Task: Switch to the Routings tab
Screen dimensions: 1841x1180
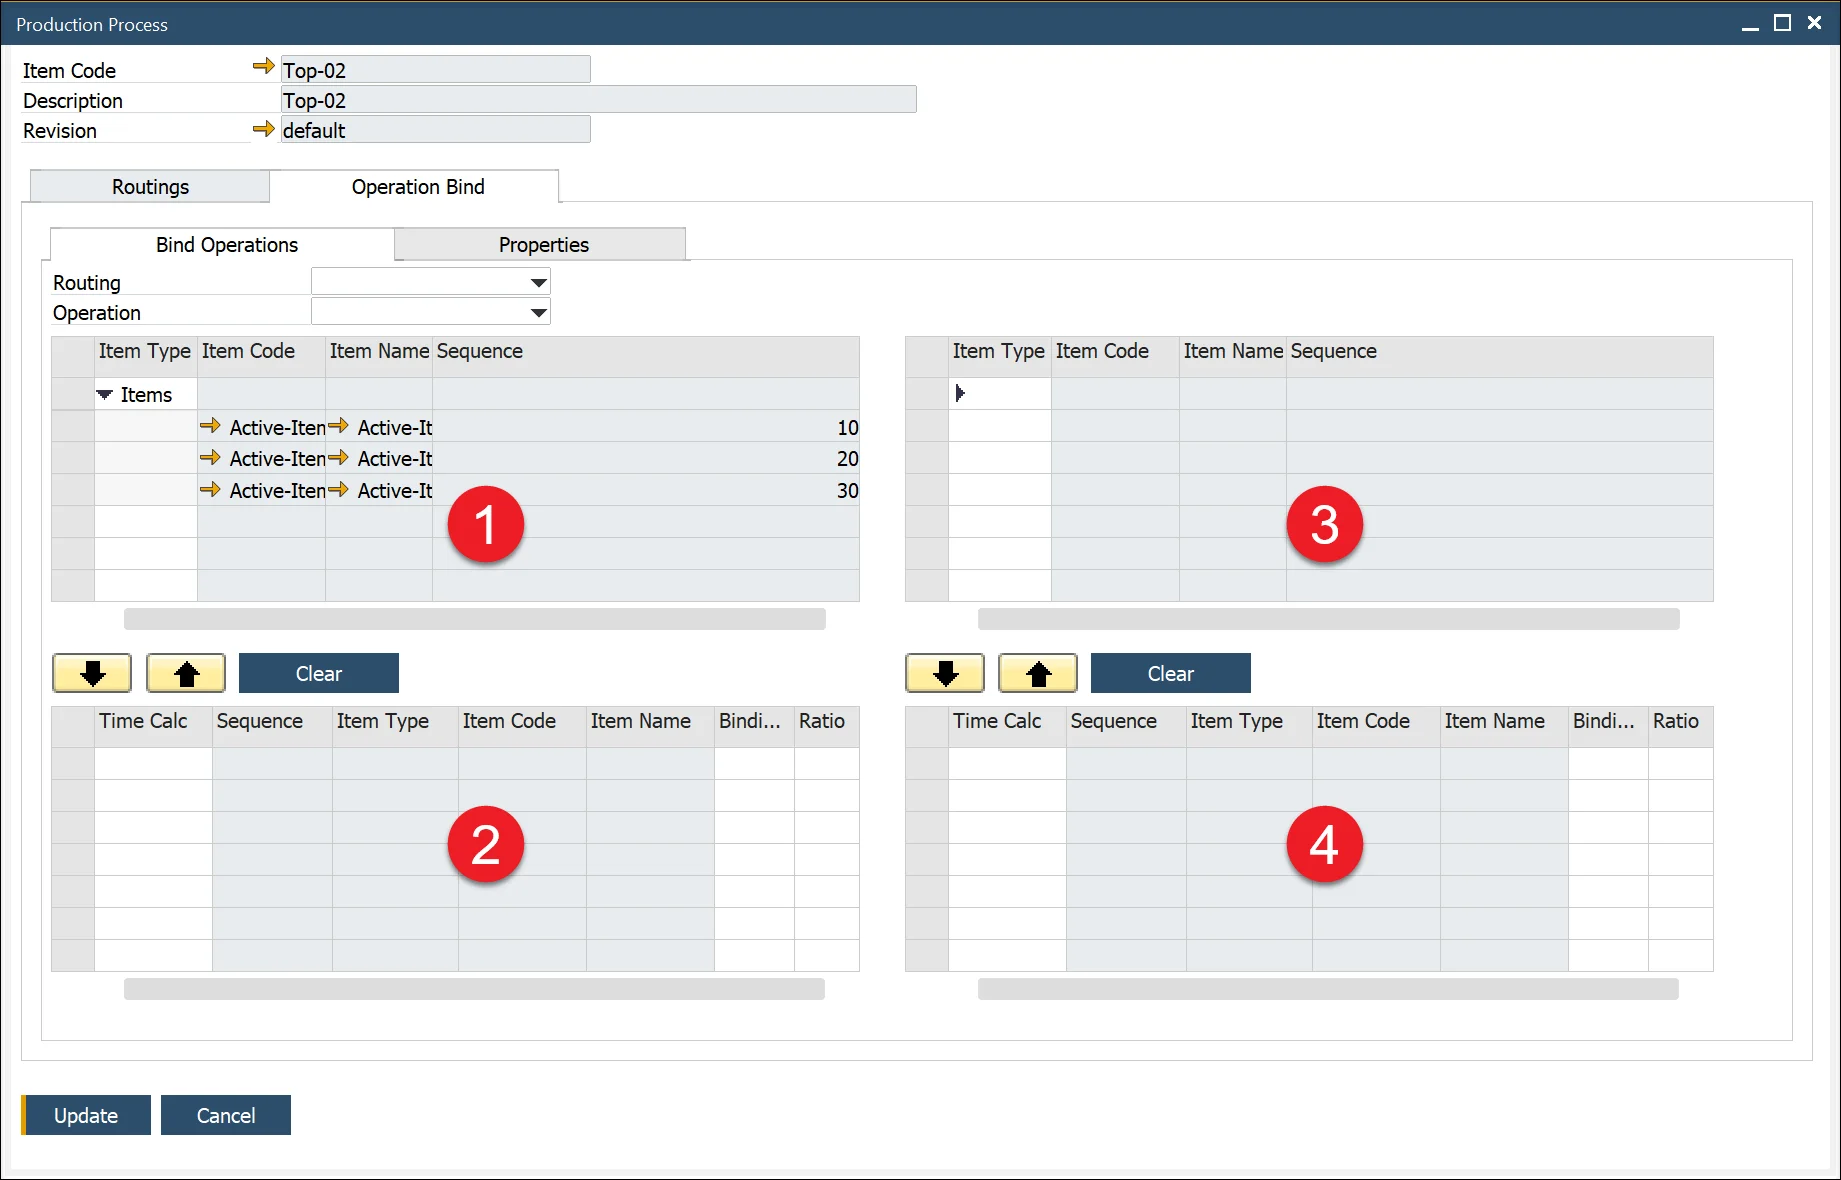Action: click(150, 187)
